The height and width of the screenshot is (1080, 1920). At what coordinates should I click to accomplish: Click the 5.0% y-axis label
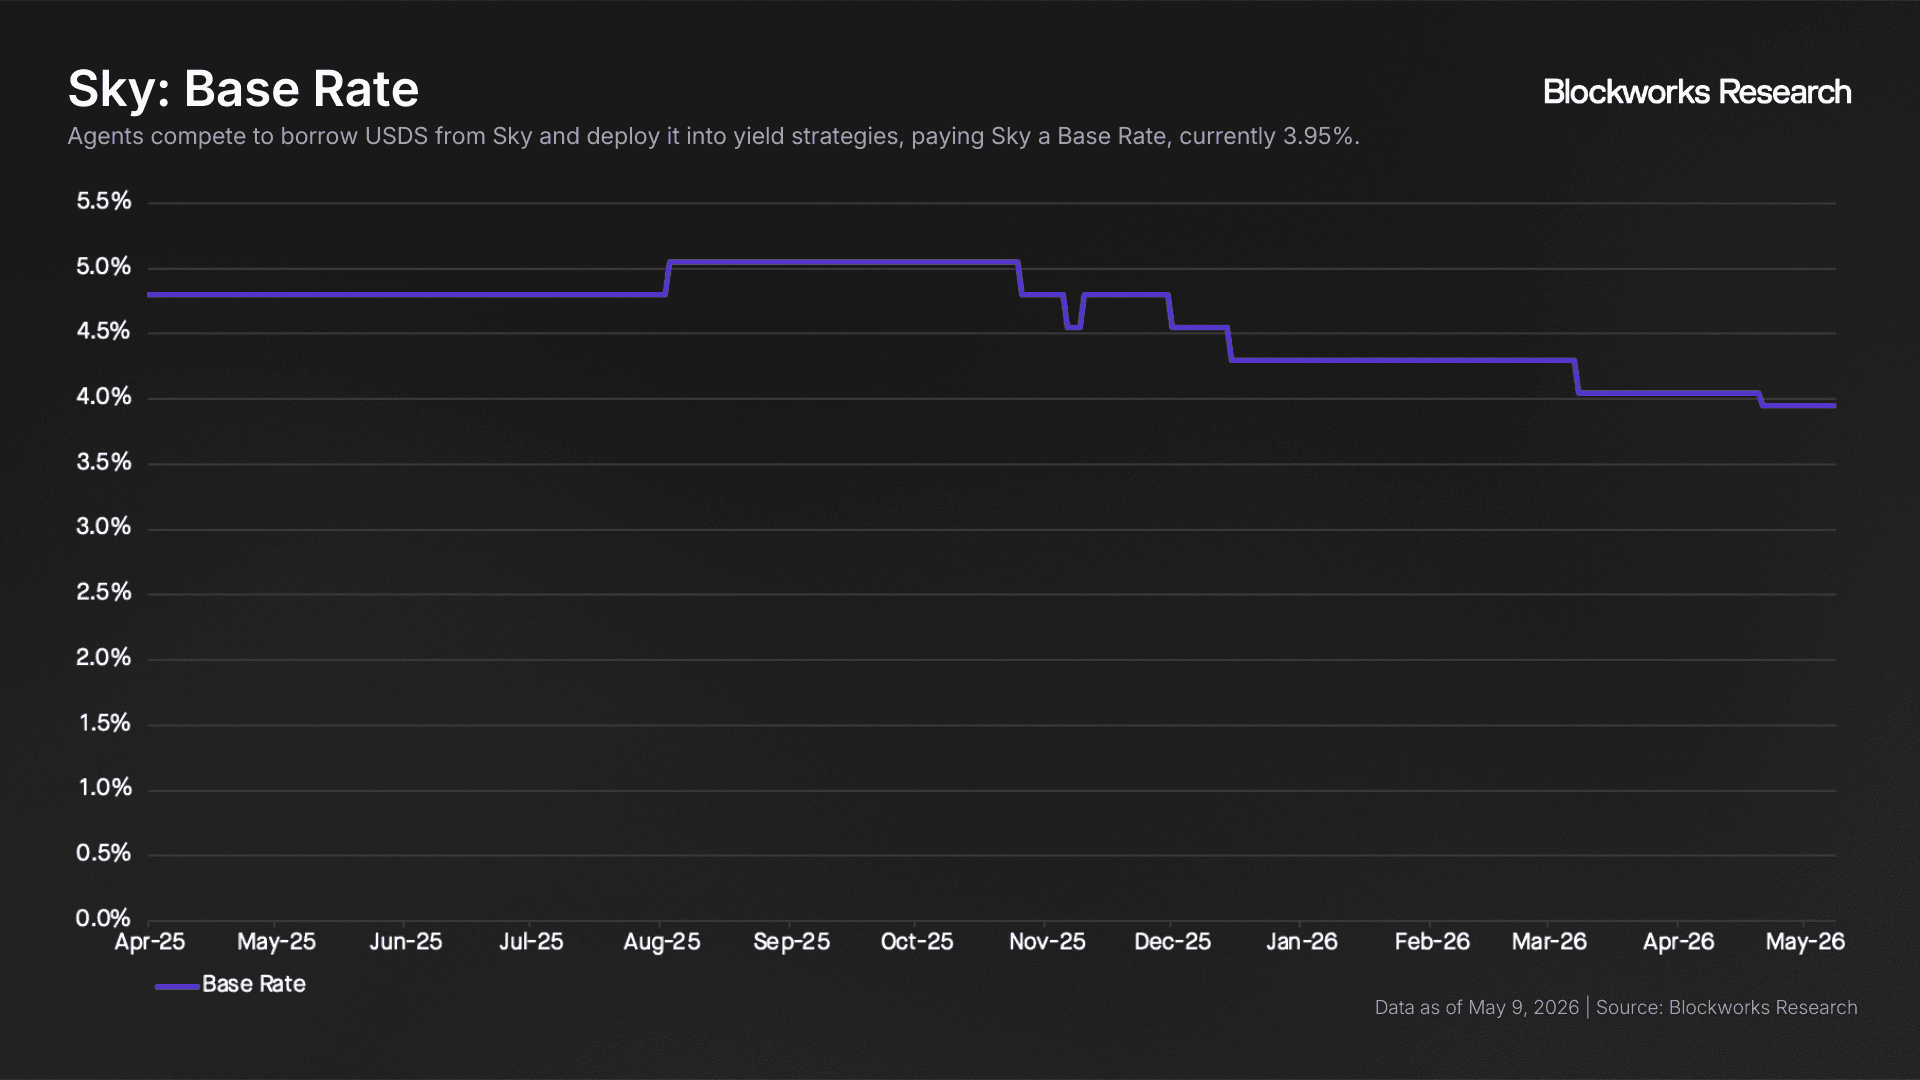pos(104,267)
